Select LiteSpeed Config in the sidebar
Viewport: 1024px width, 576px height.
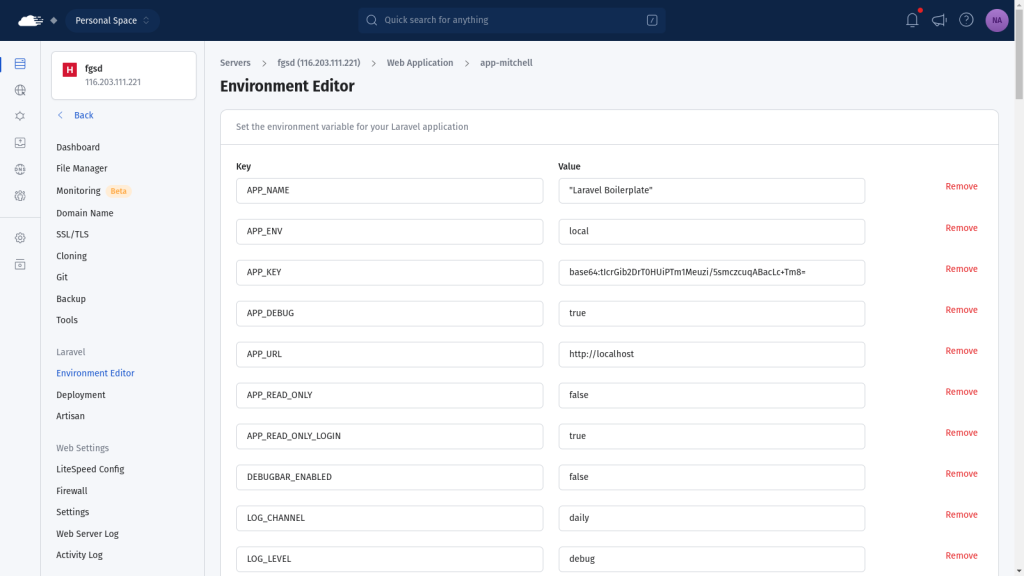[x=90, y=469]
